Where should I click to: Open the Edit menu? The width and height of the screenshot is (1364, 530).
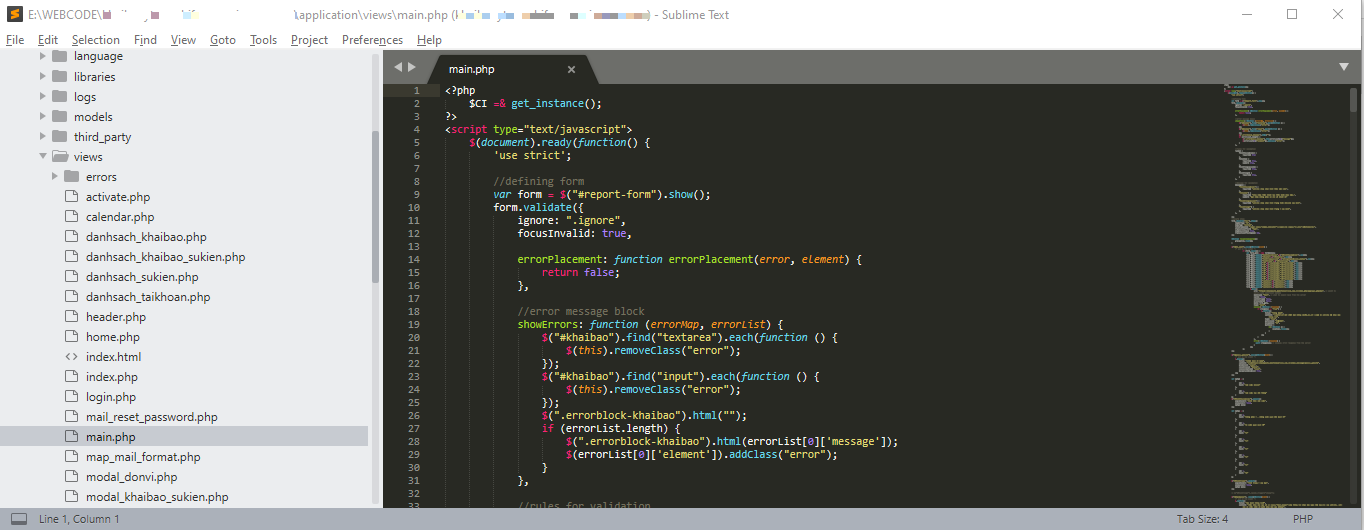(x=48, y=40)
